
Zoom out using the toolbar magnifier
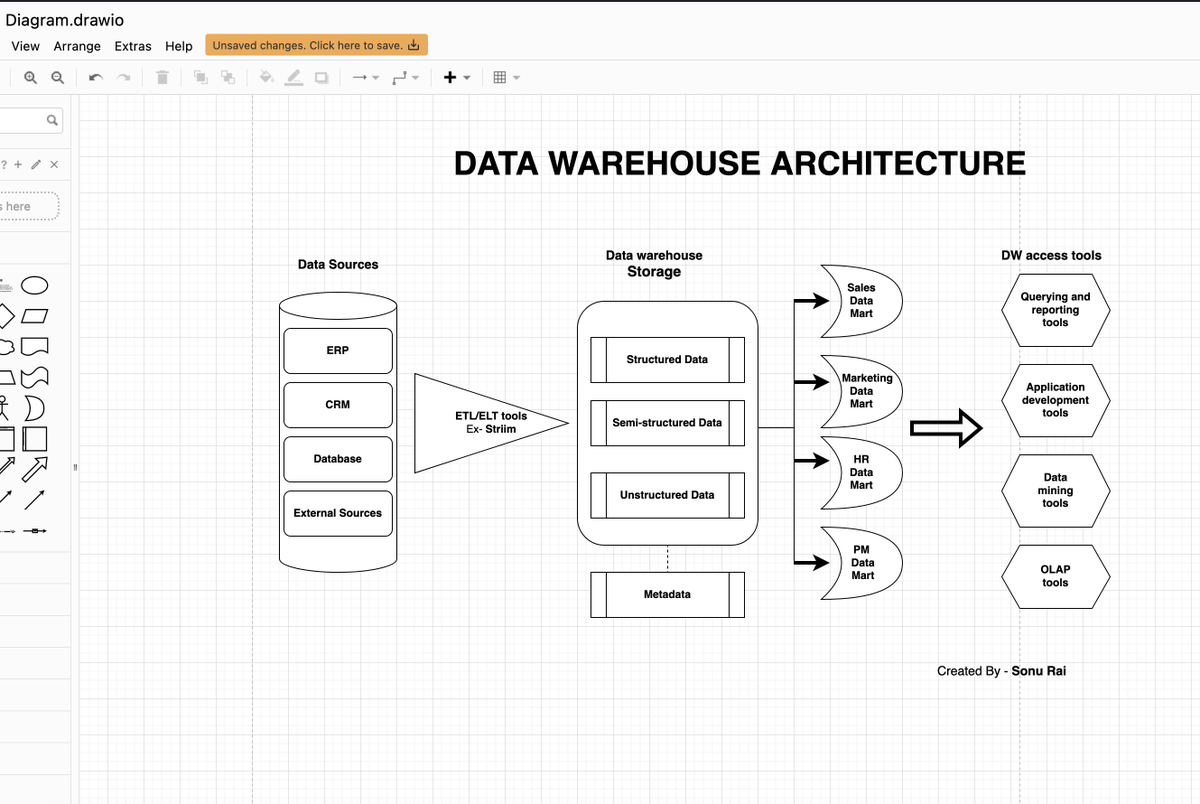click(58, 77)
